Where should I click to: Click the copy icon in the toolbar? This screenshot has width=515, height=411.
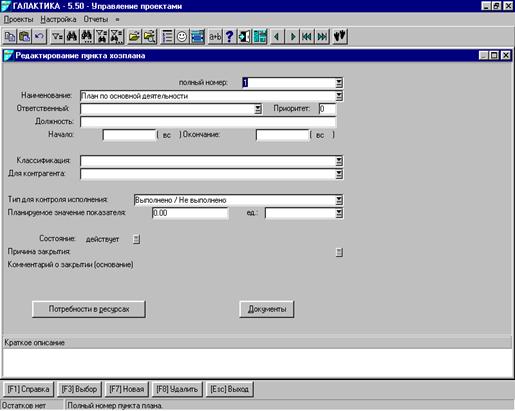(10, 36)
